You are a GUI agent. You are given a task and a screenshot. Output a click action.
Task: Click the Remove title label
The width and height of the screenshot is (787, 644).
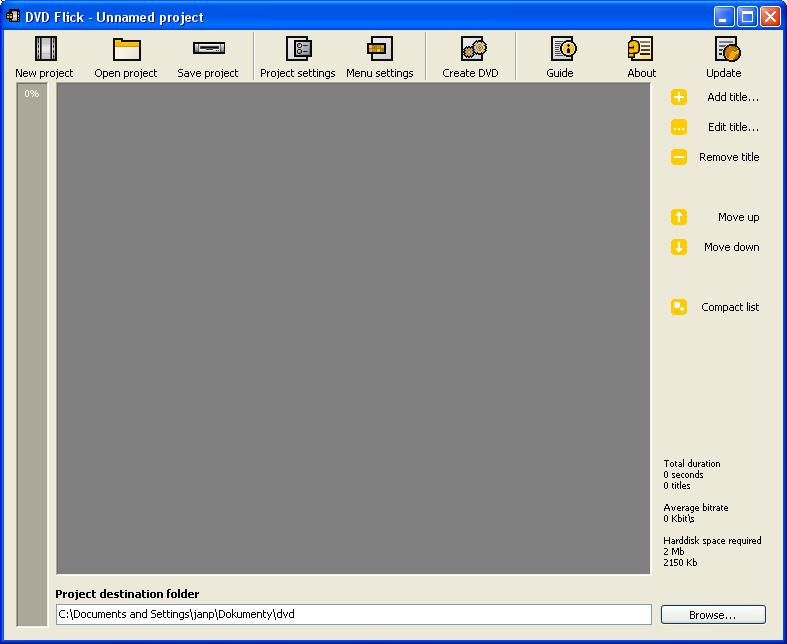tap(729, 157)
